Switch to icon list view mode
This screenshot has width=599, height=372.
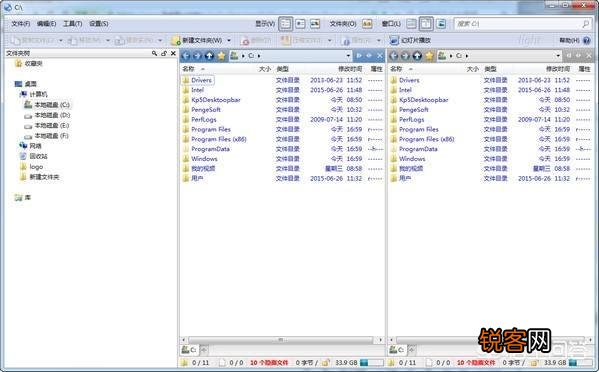(301, 24)
